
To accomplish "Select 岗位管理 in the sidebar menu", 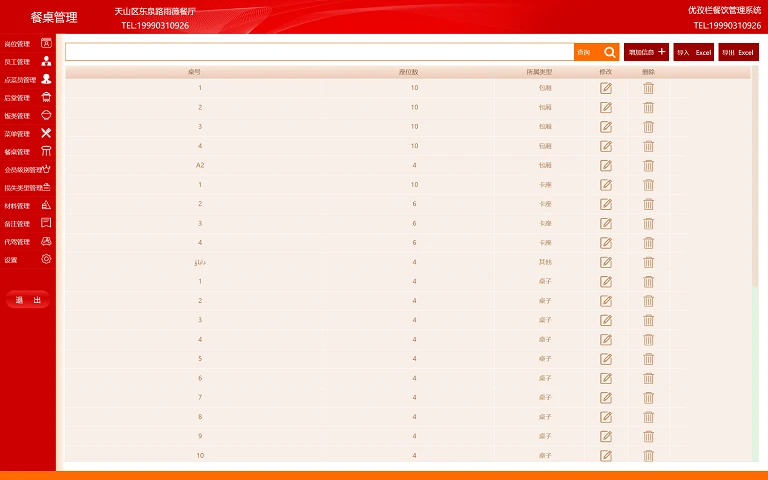I will [27, 44].
